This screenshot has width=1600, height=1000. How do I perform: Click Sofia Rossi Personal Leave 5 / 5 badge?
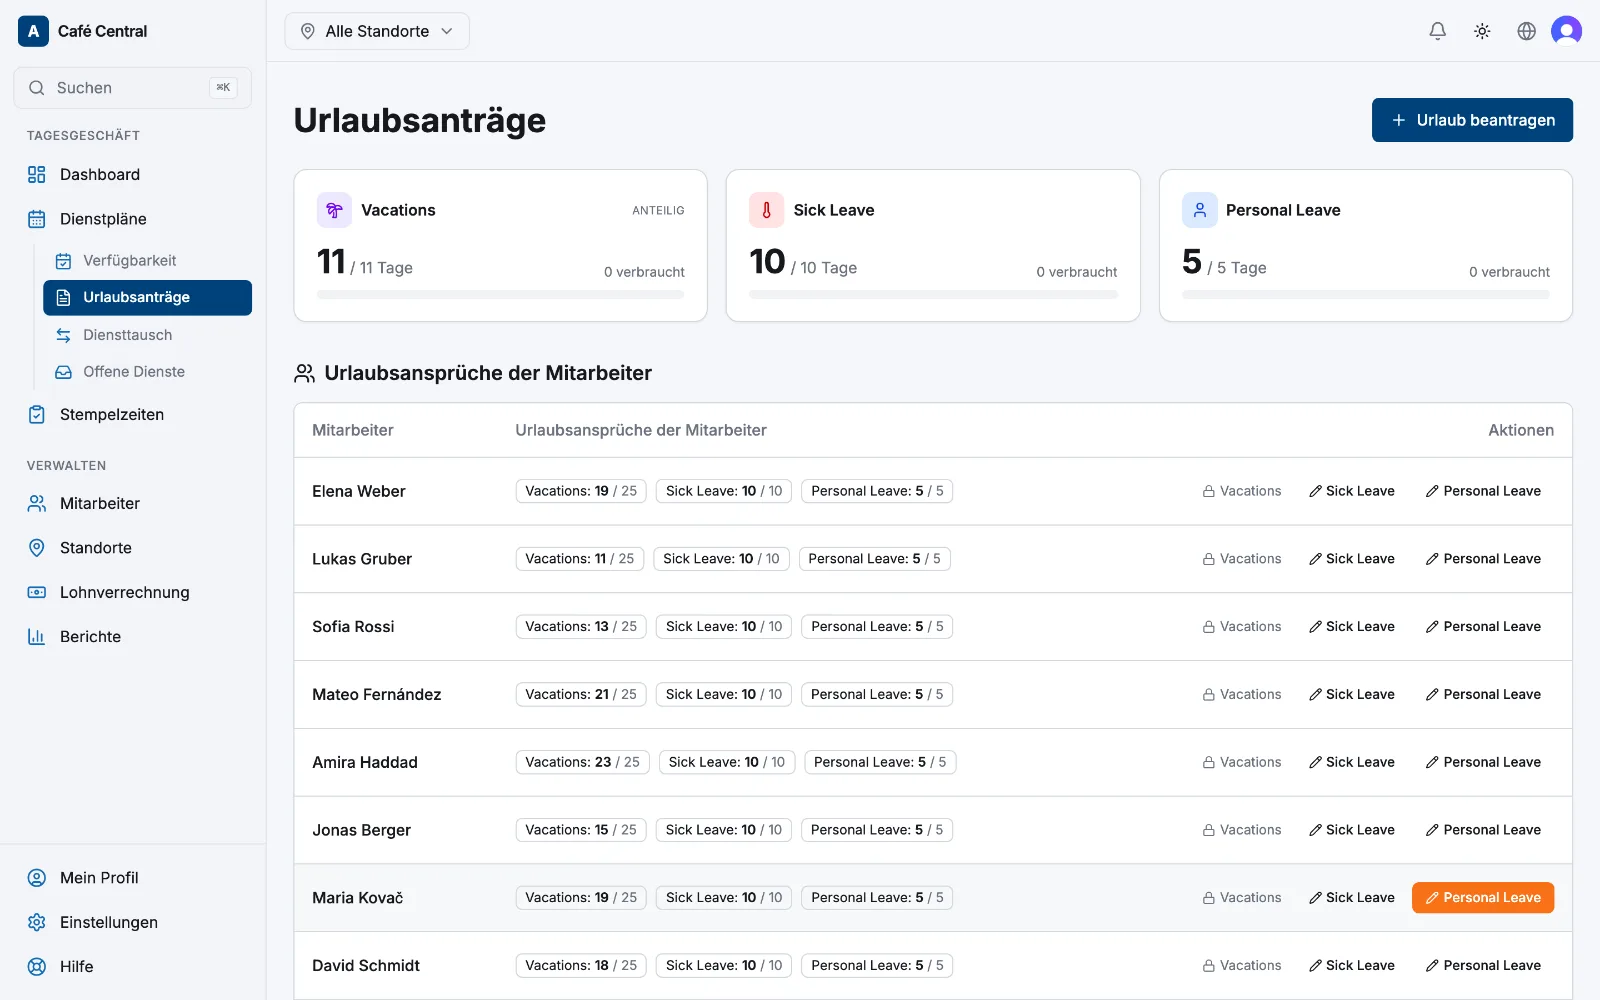[x=877, y=627]
